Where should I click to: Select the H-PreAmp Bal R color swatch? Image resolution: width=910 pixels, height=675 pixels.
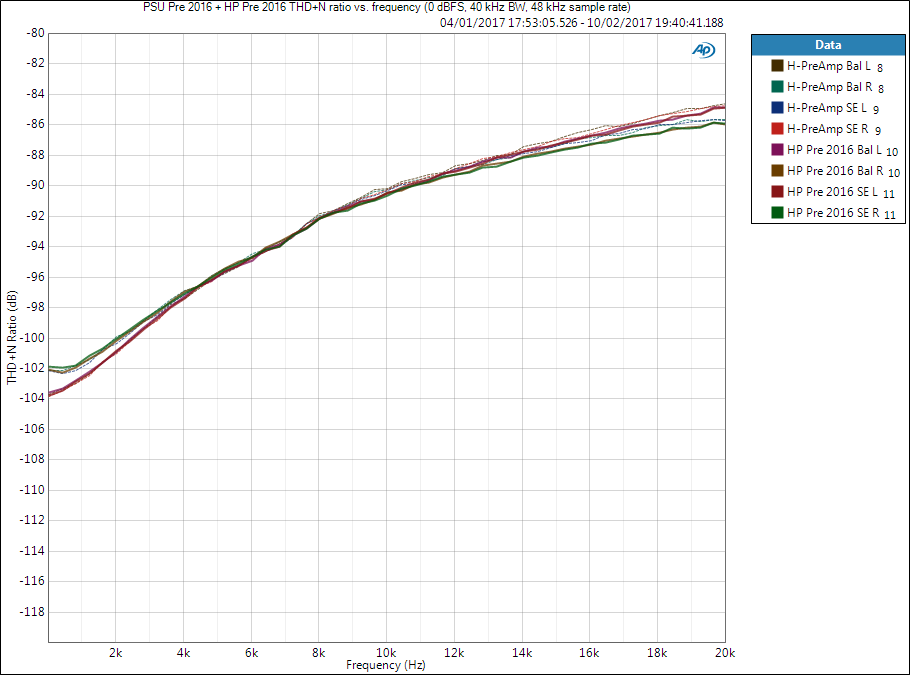(x=778, y=86)
